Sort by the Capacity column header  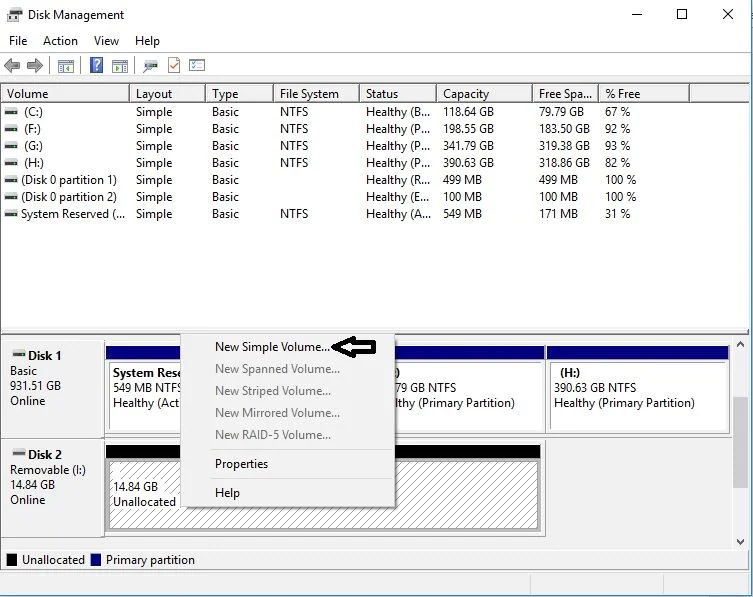click(485, 94)
